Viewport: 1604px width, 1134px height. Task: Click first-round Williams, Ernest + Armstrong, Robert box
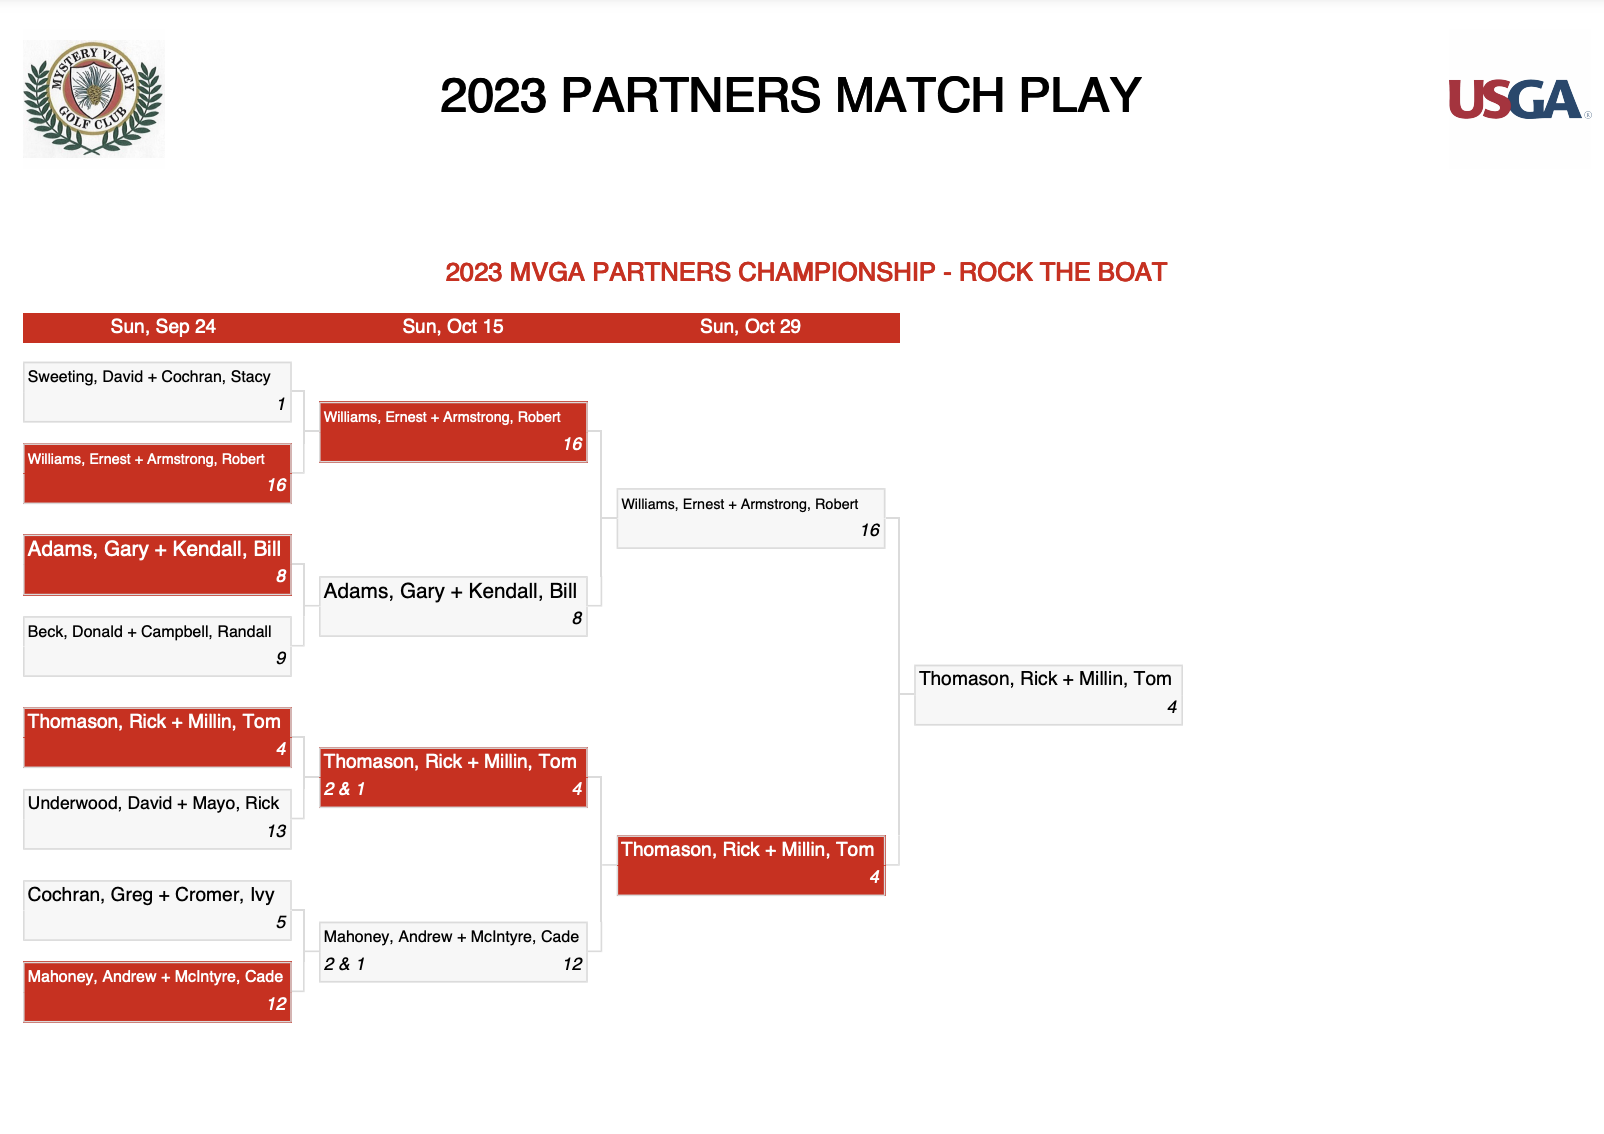point(157,473)
